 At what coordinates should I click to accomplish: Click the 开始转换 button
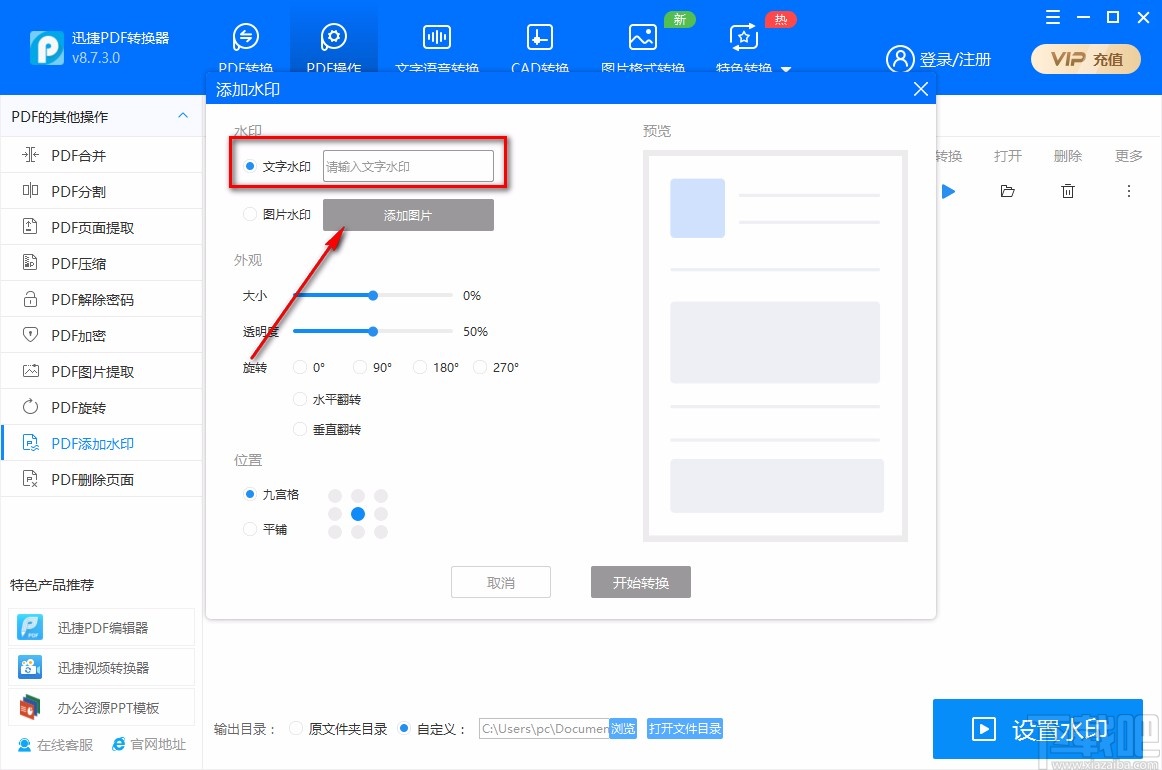pos(640,582)
